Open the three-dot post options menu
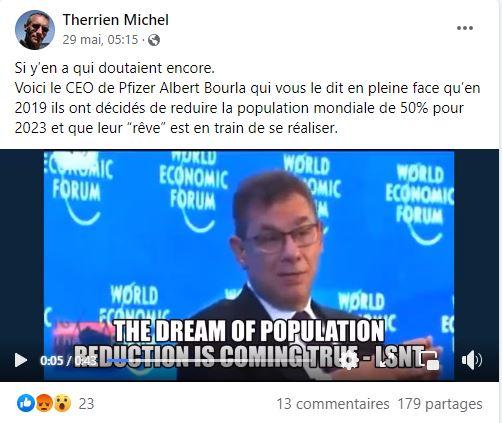This screenshot has height=423, width=502. [x=465, y=28]
